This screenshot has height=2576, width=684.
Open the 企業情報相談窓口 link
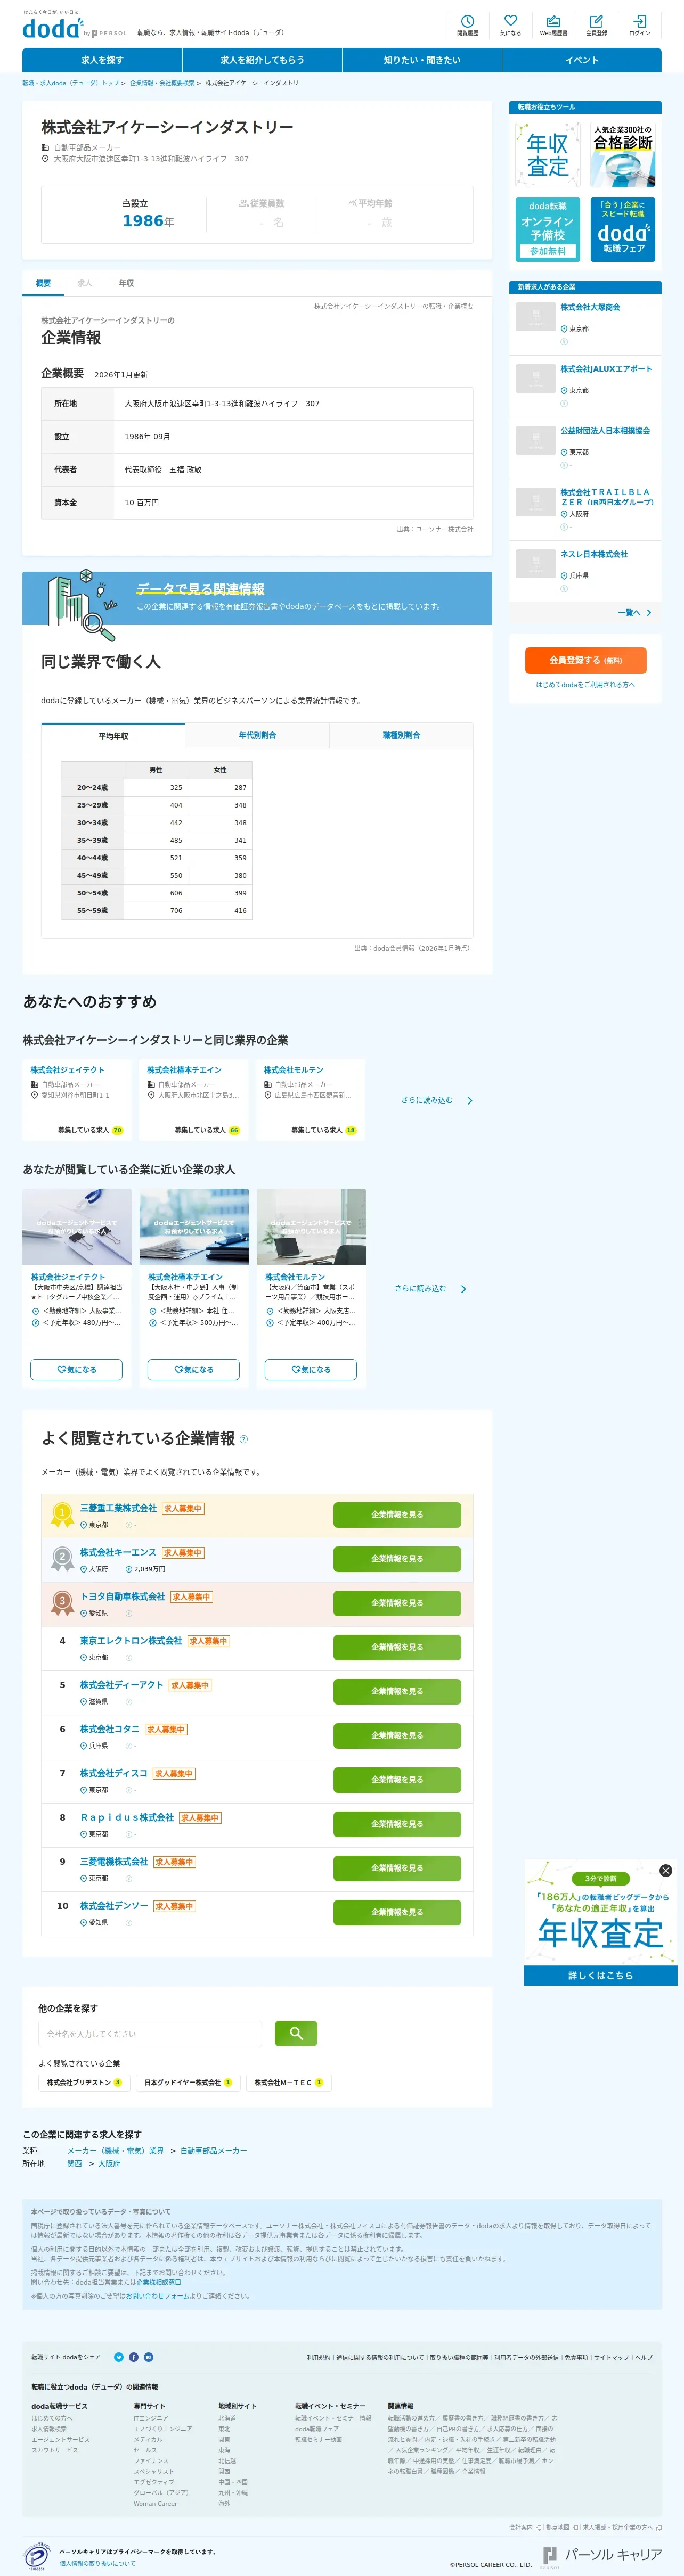pos(158,2283)
